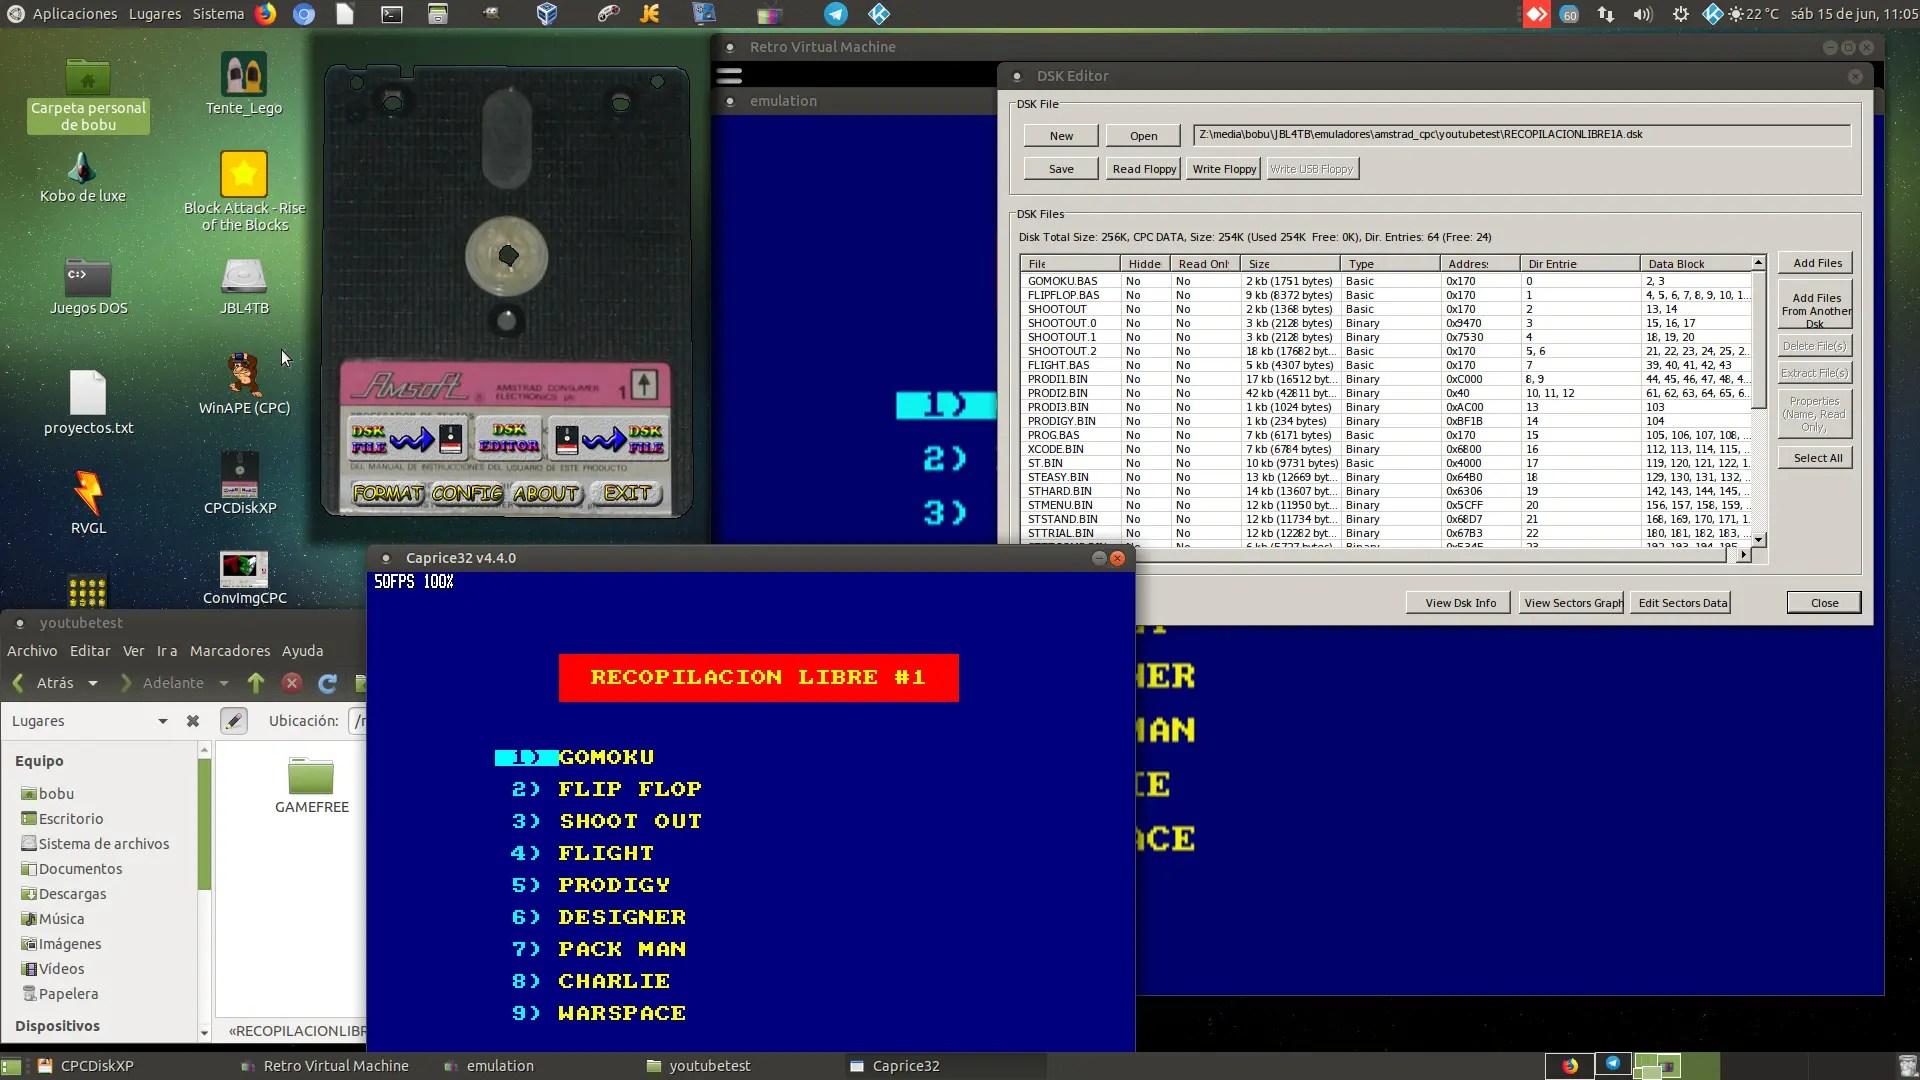Expand the Adelante history dropdown arrow
This screenshot has width=1920, height=1080.
tap(224, 684)
